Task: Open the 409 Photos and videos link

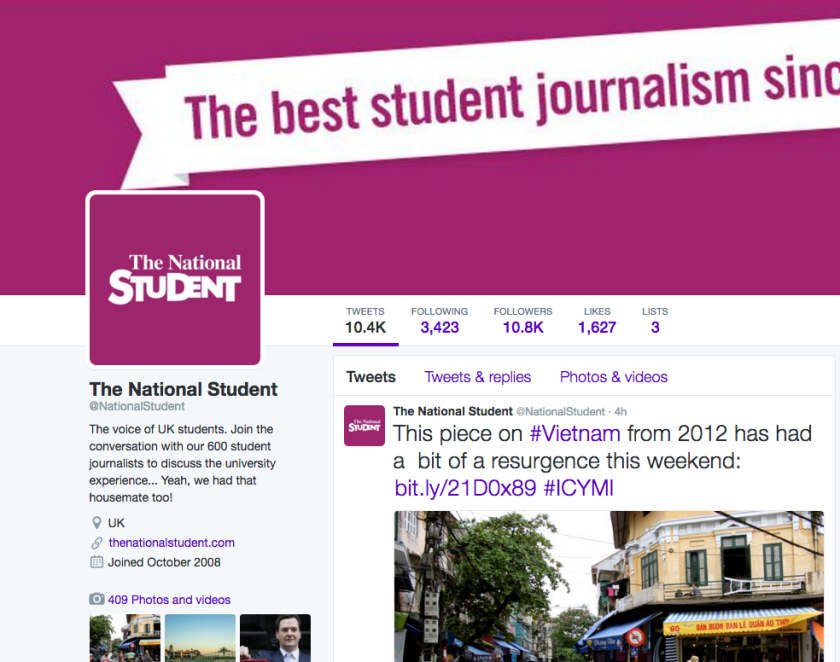Action: [x=169, y=599]
